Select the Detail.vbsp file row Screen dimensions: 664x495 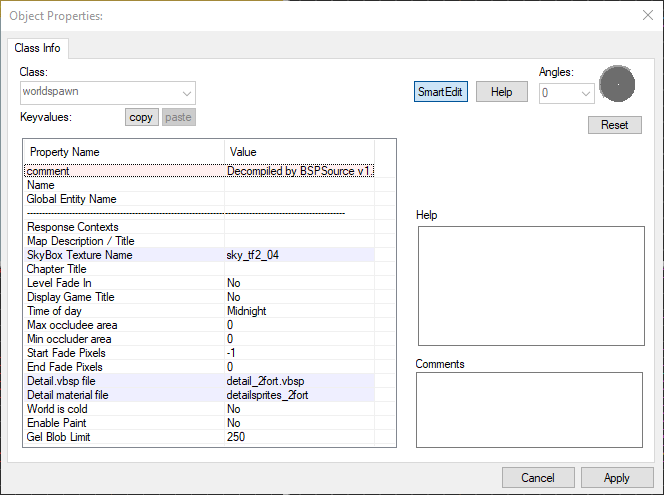[x=199, y=381]
